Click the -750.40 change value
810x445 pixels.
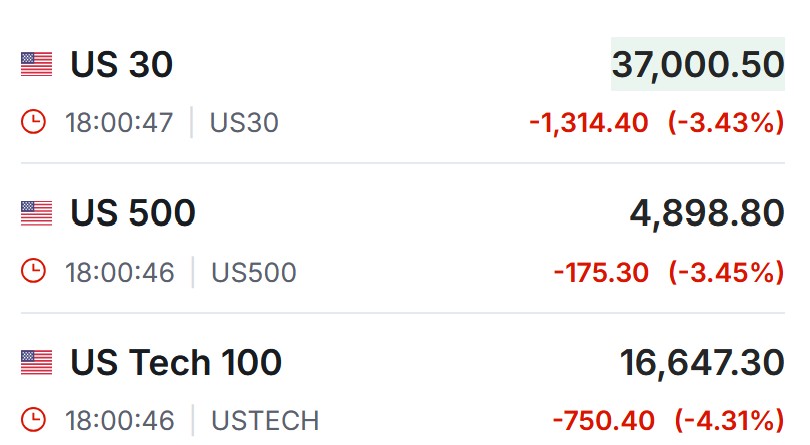coord(603,420)
